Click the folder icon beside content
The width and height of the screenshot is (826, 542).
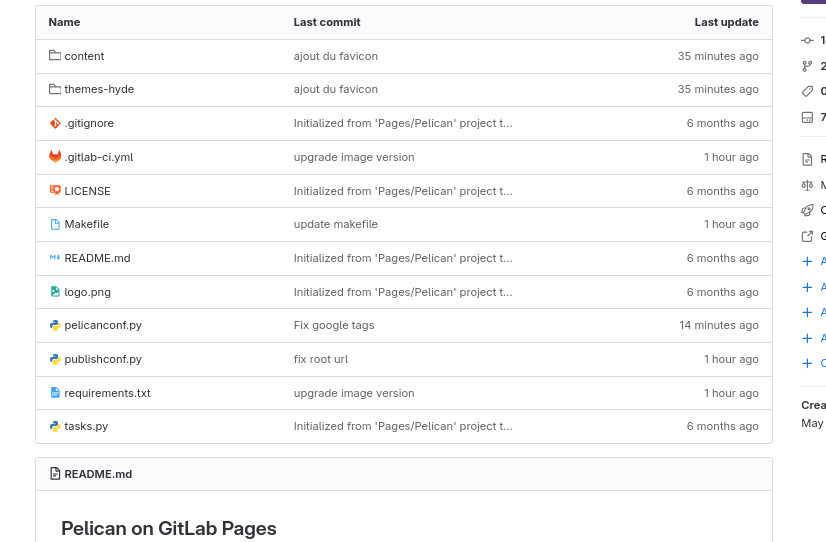(55, 55)
